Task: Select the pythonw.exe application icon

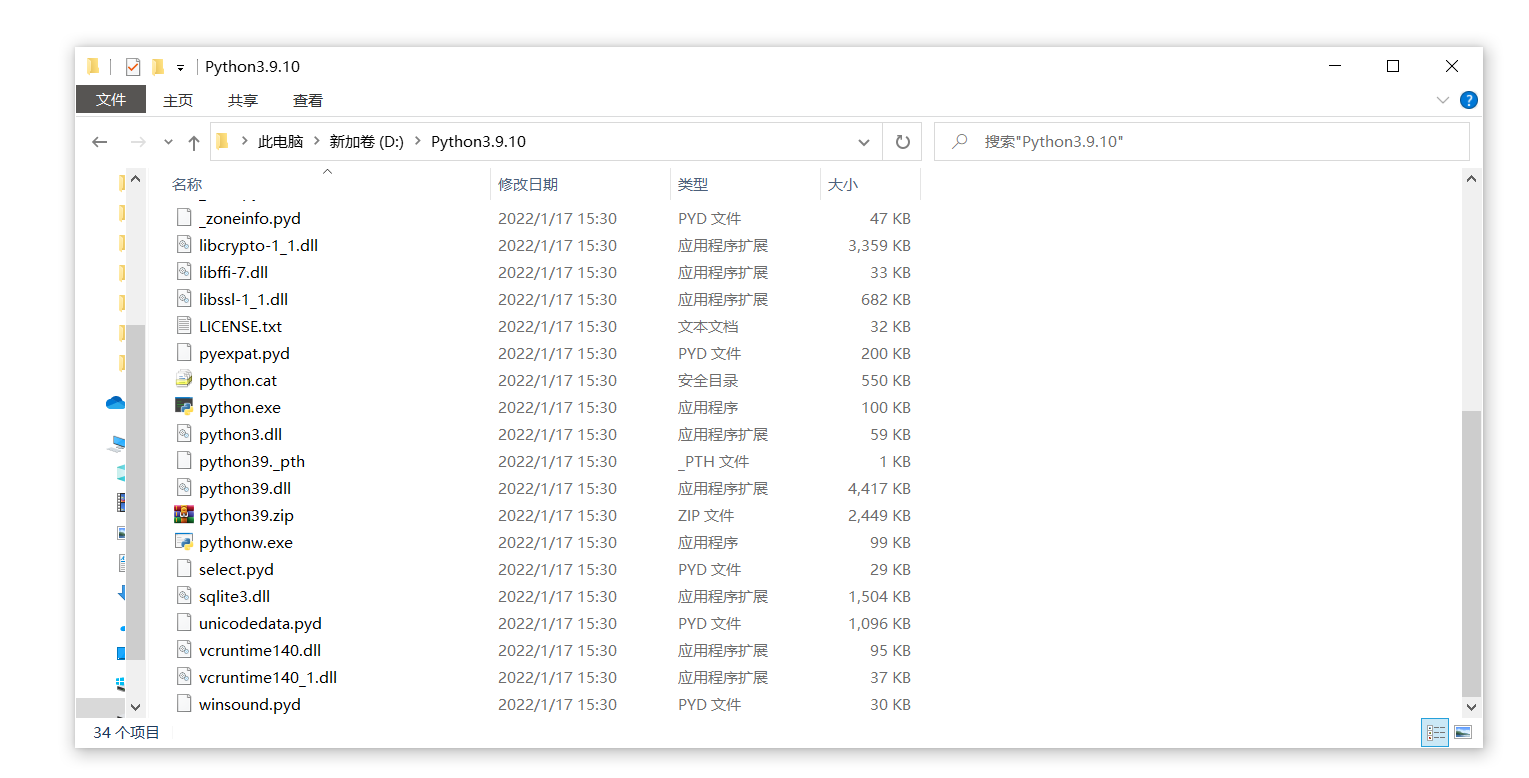Action: tap(183, 542)
